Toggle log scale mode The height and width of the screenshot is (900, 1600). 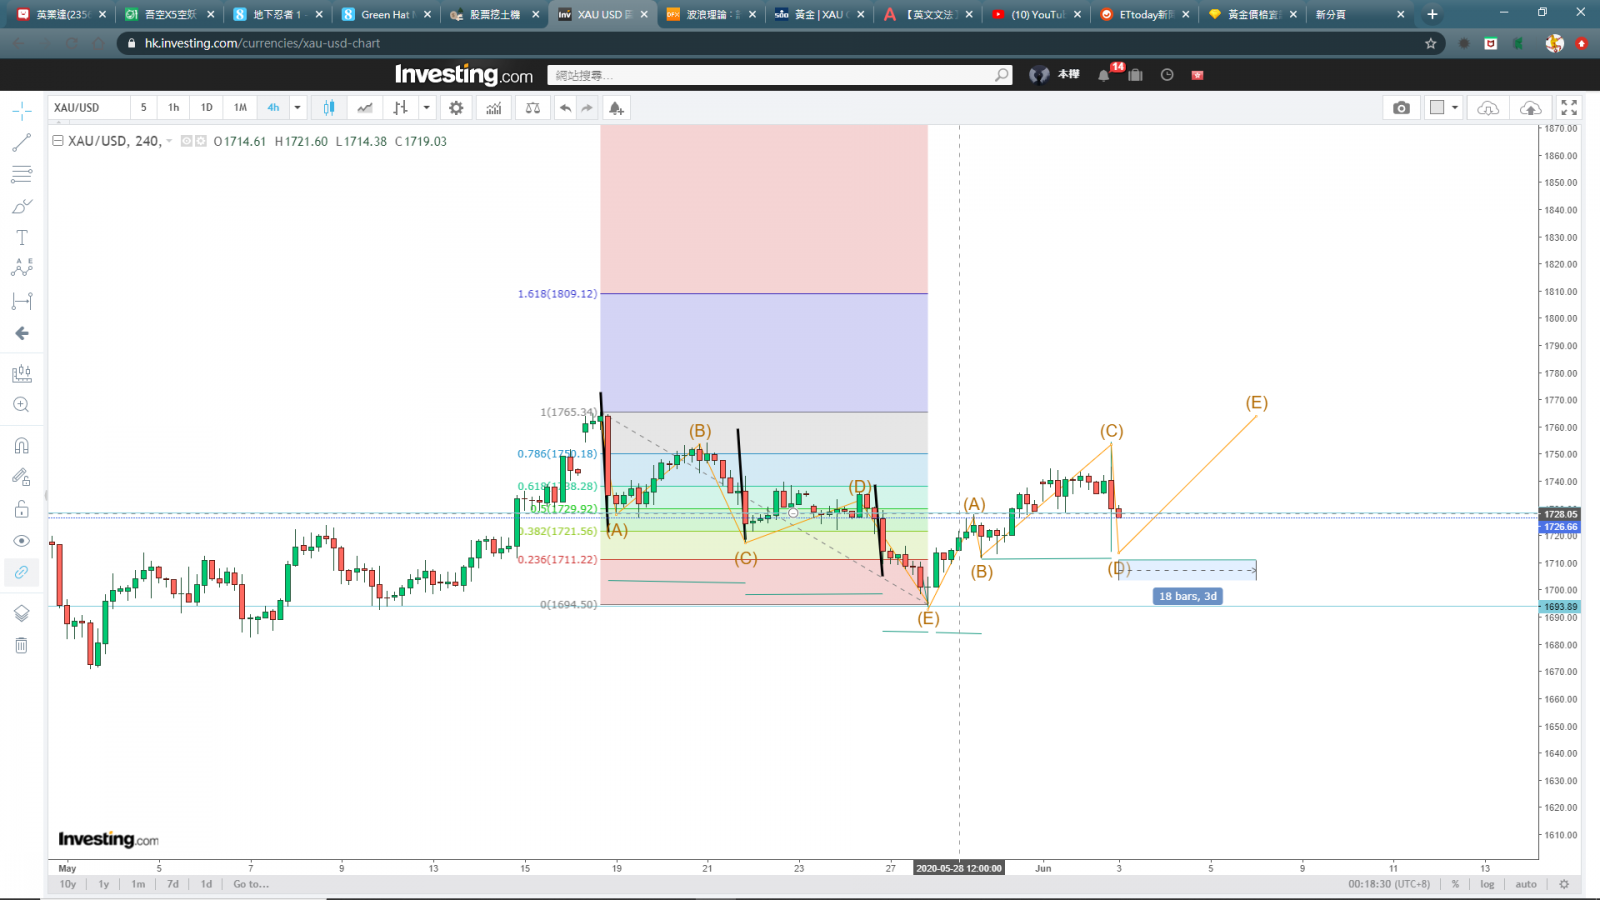[x=1487, y=884]
